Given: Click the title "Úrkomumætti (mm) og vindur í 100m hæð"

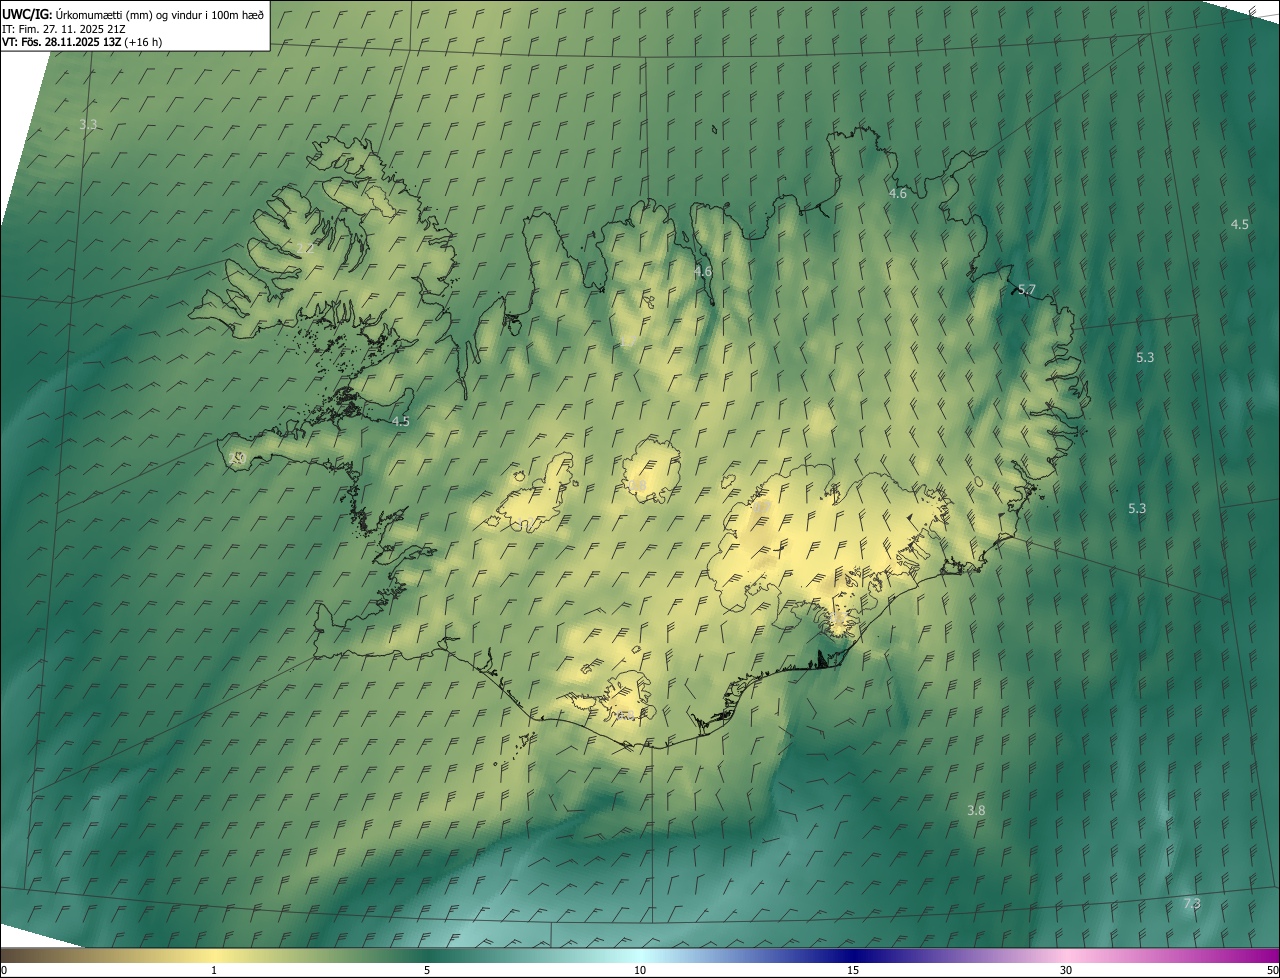Looking at the screenshot, I should click(x=159, y=15).
